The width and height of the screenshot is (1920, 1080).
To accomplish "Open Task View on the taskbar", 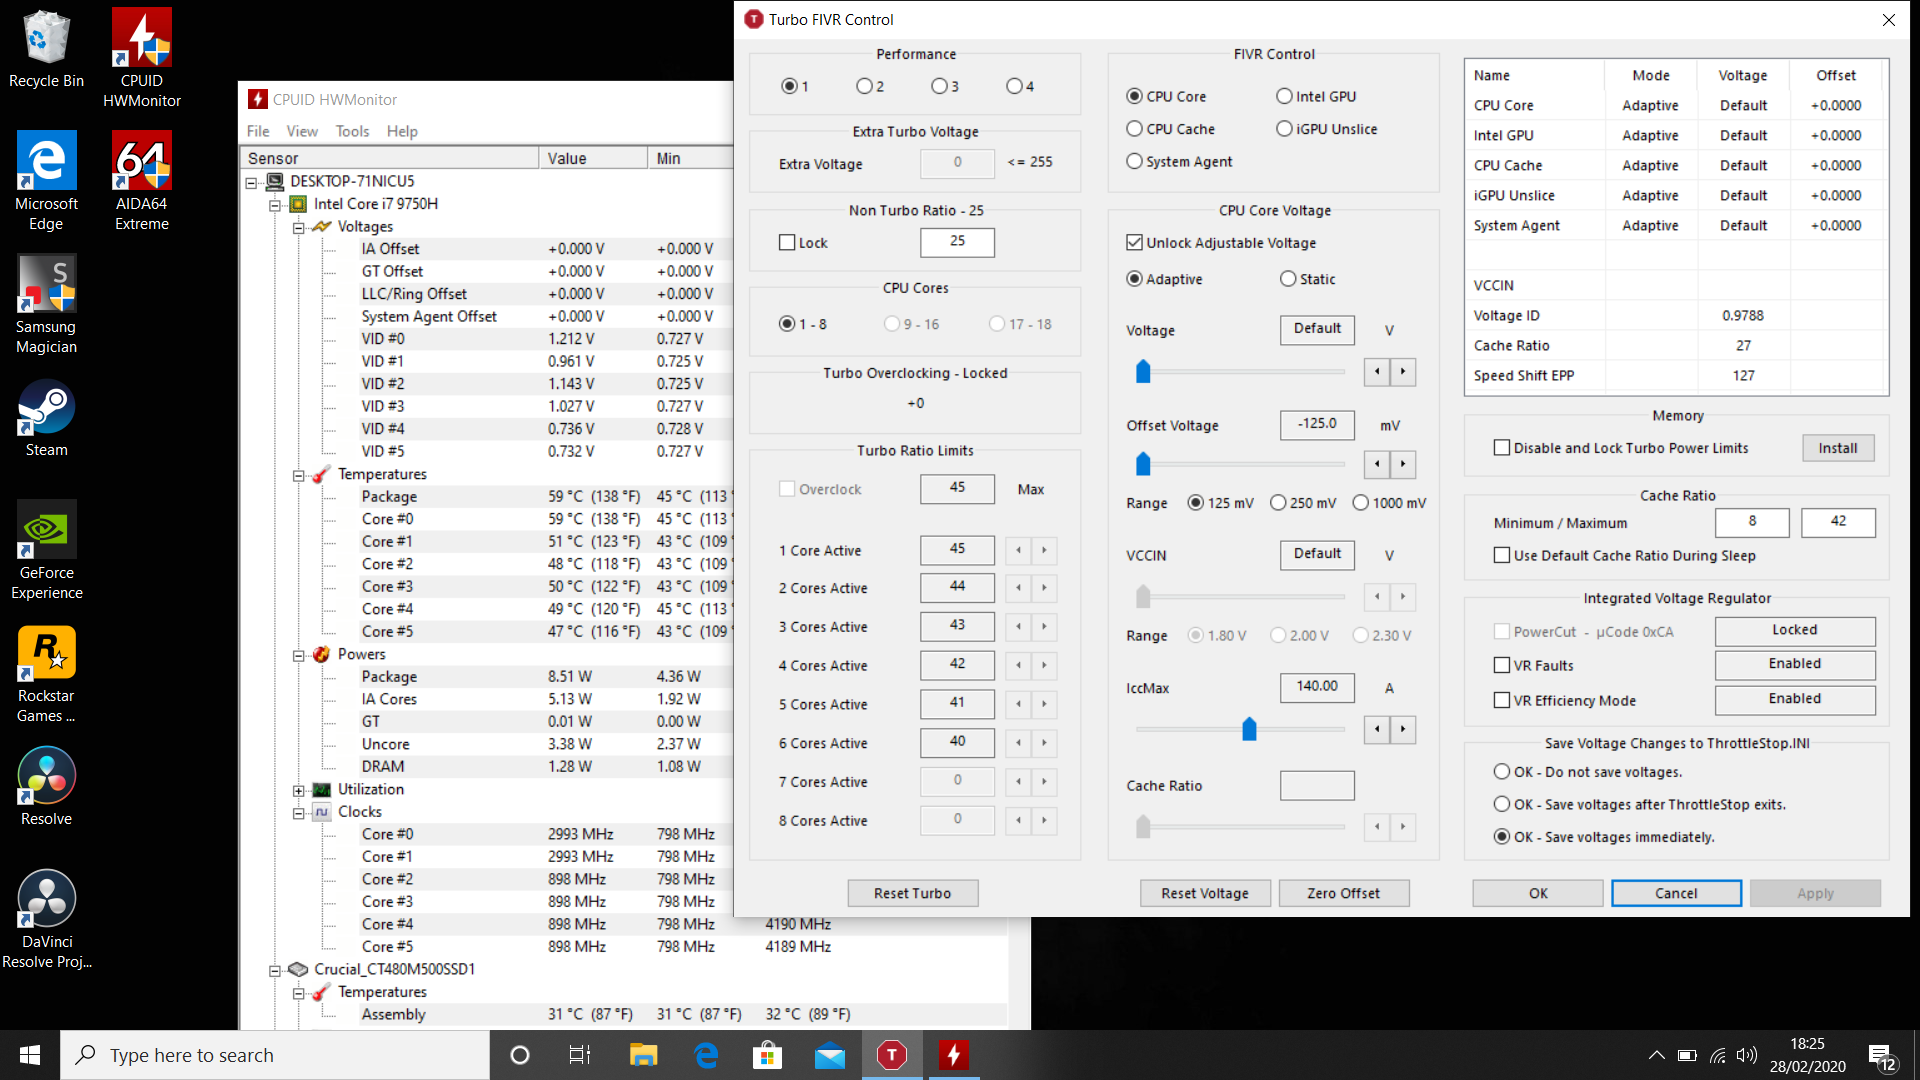I will (x=580, y=1055).
